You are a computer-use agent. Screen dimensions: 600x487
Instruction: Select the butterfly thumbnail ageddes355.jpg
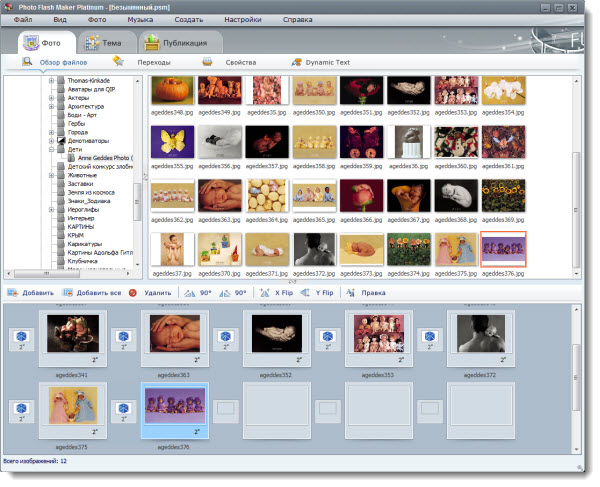pos(172,140)
